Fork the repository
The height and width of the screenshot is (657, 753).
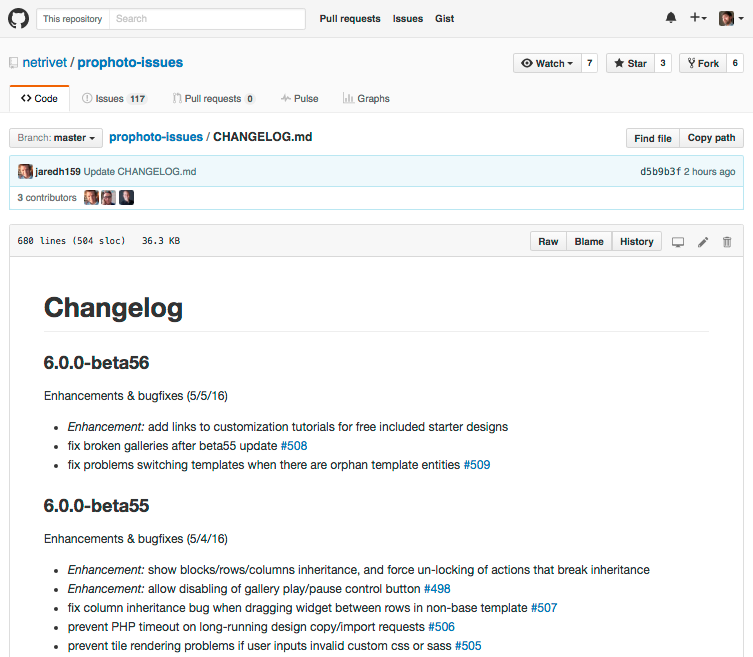pos(703,63)
